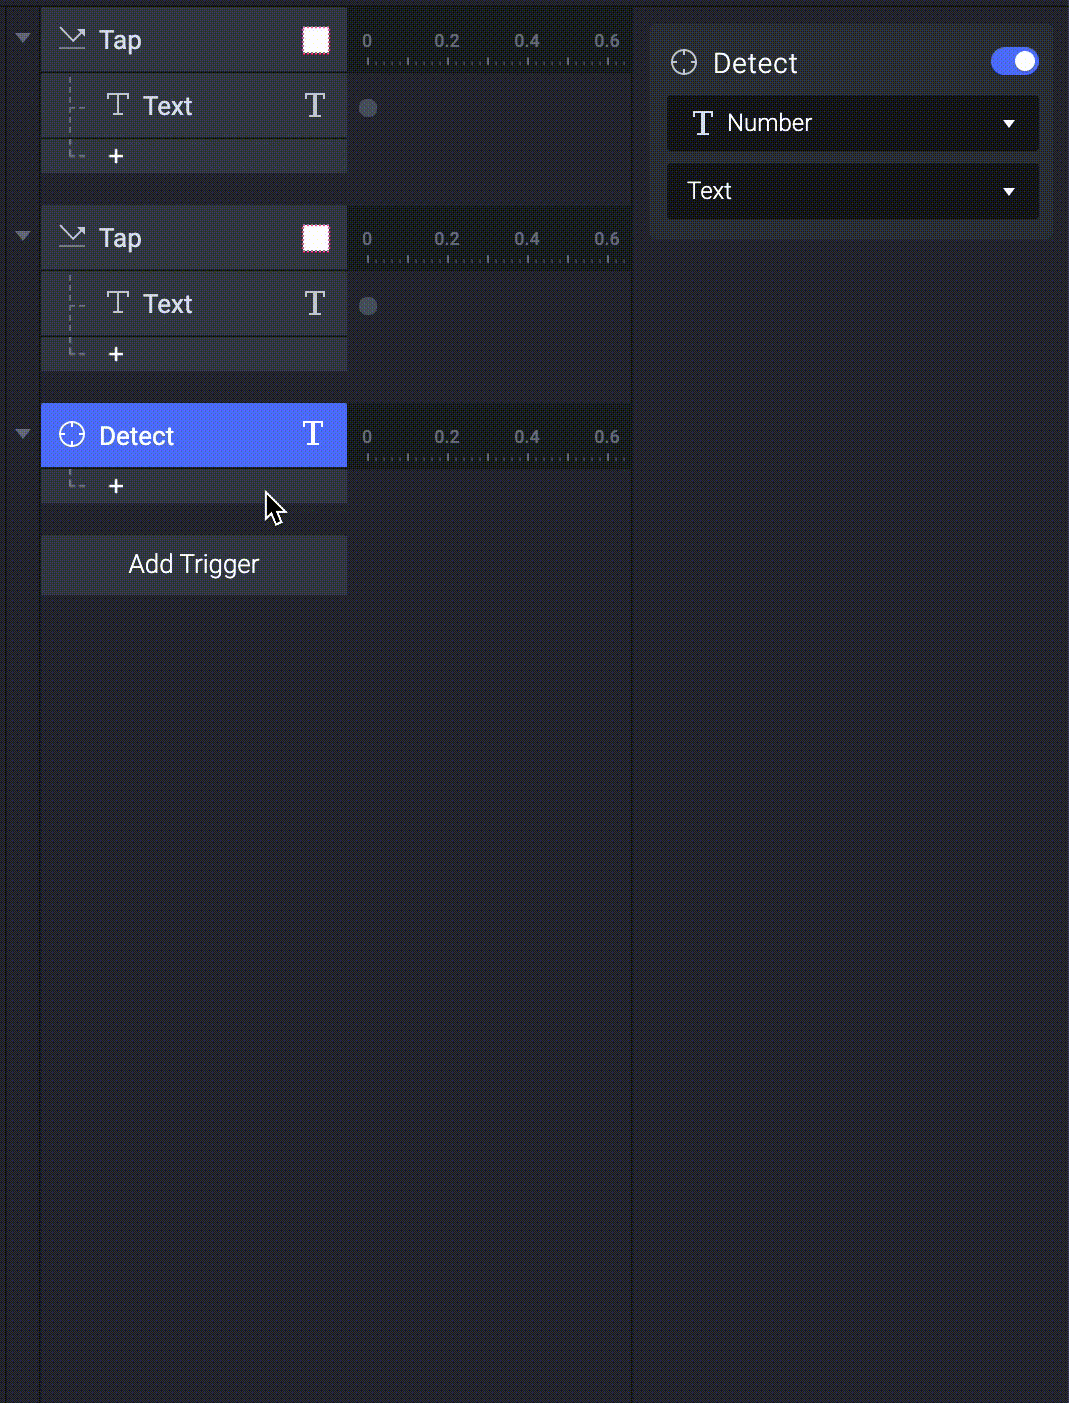Click the text response icon of second Text row
Screen dimensions: 1069x1403
click(x=118, y=302)
